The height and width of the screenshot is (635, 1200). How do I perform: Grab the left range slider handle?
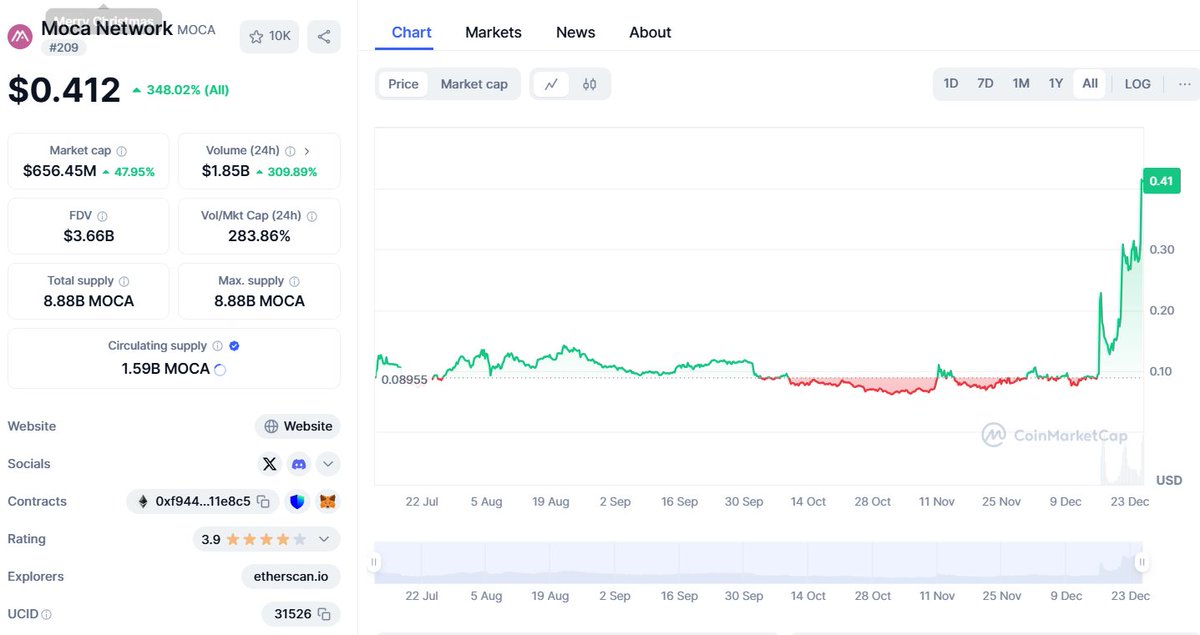point(376,563)
